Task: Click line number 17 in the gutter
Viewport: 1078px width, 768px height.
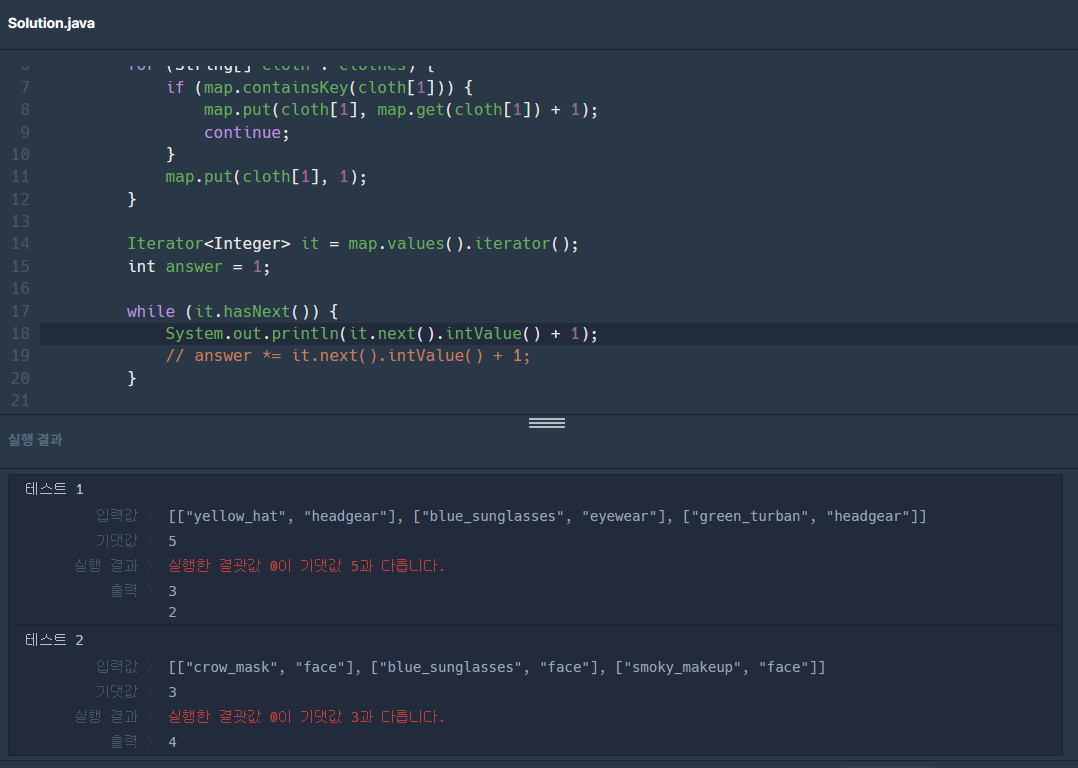Action: (x=21, y=311)
